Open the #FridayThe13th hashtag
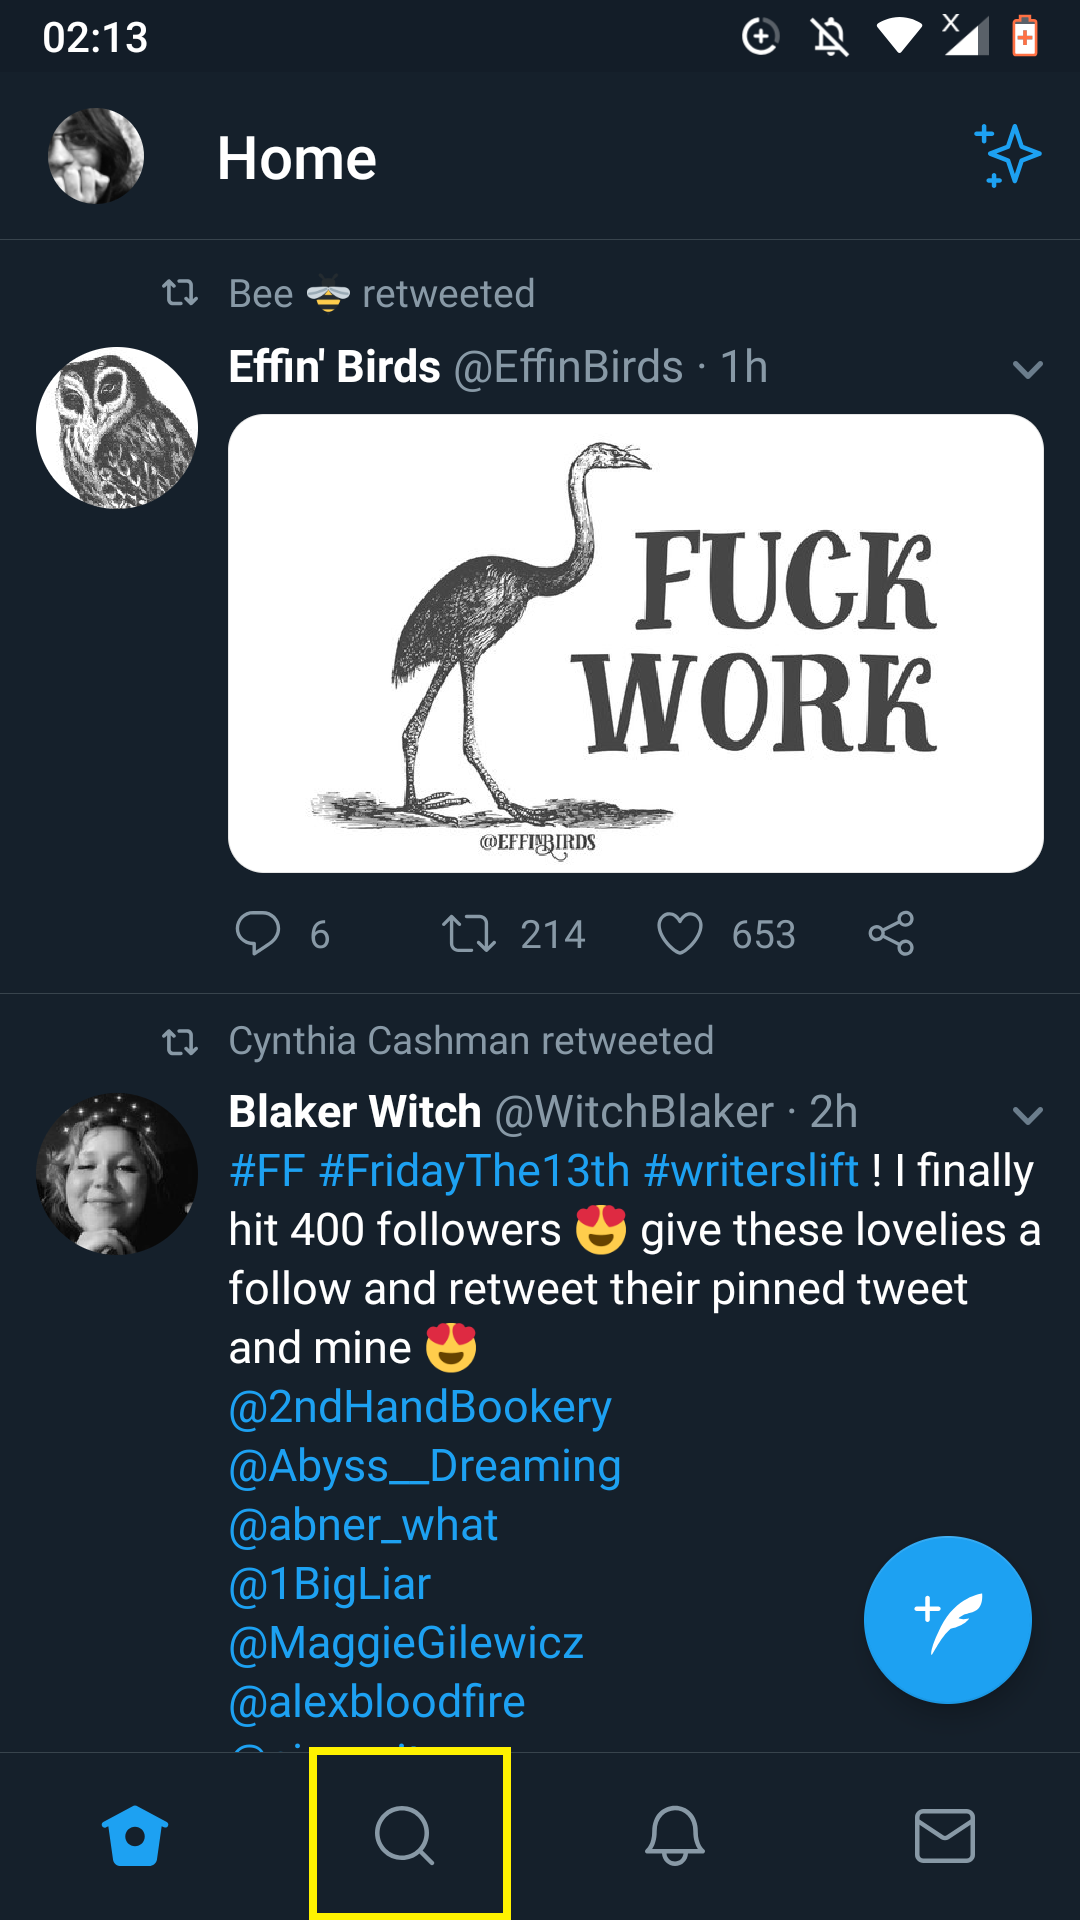Screen dimensions: 1080x1920 (474, 1170)
